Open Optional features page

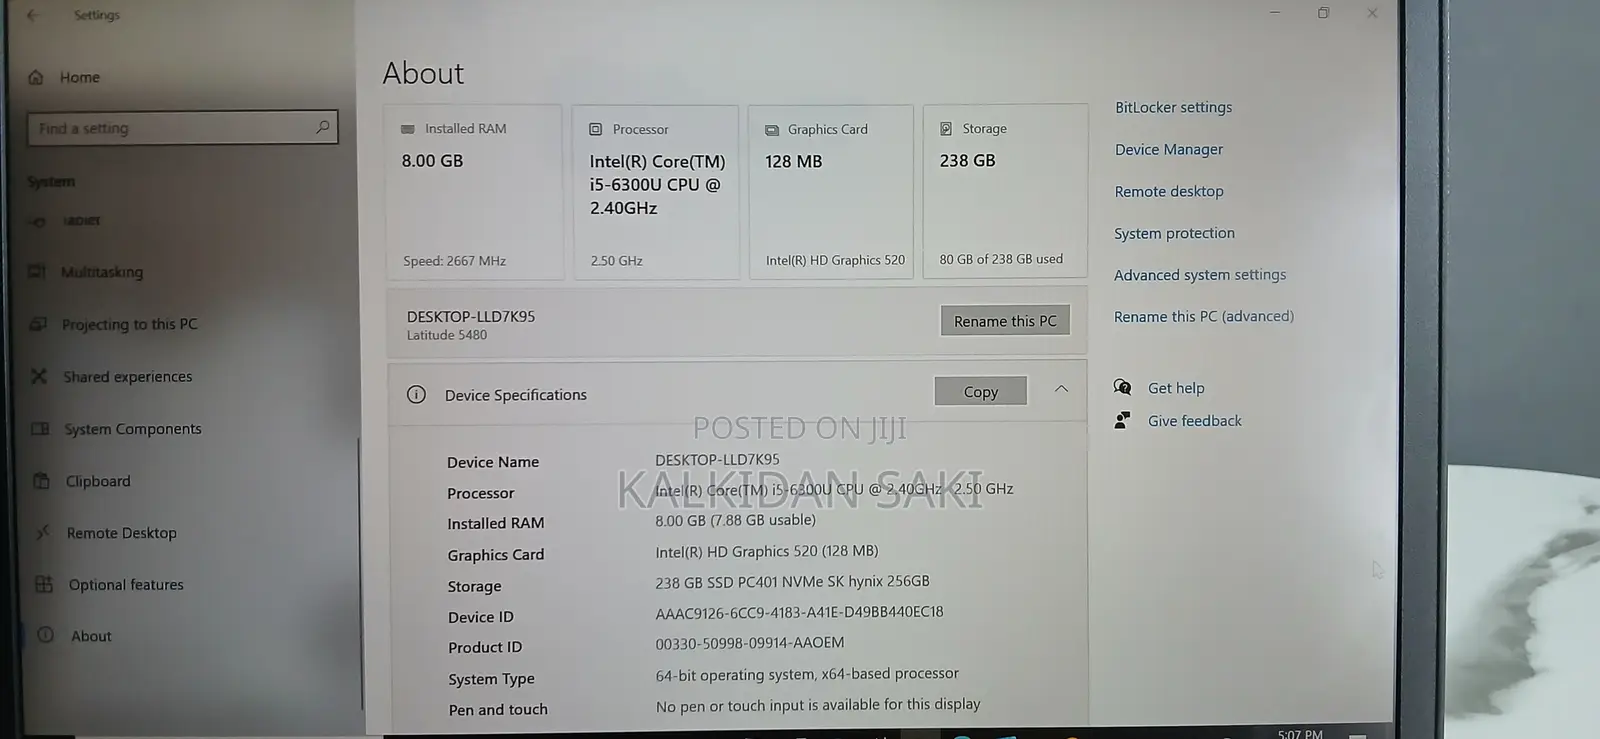126,585
